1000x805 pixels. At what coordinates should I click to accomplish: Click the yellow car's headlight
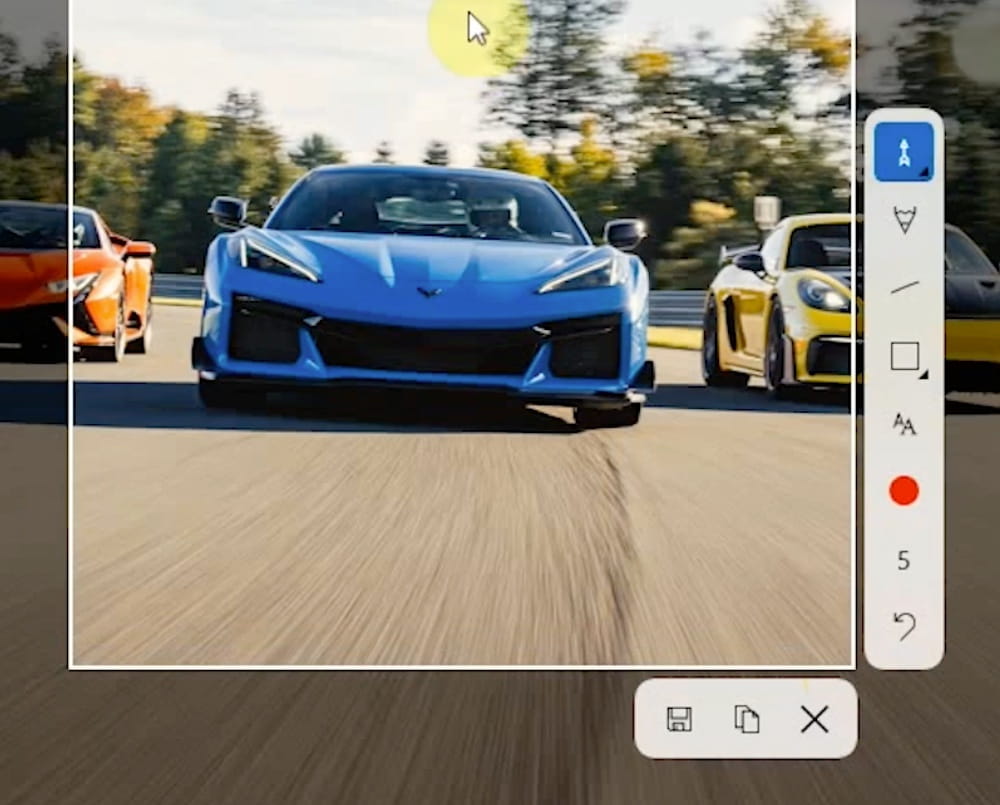[x=824, y=294]
